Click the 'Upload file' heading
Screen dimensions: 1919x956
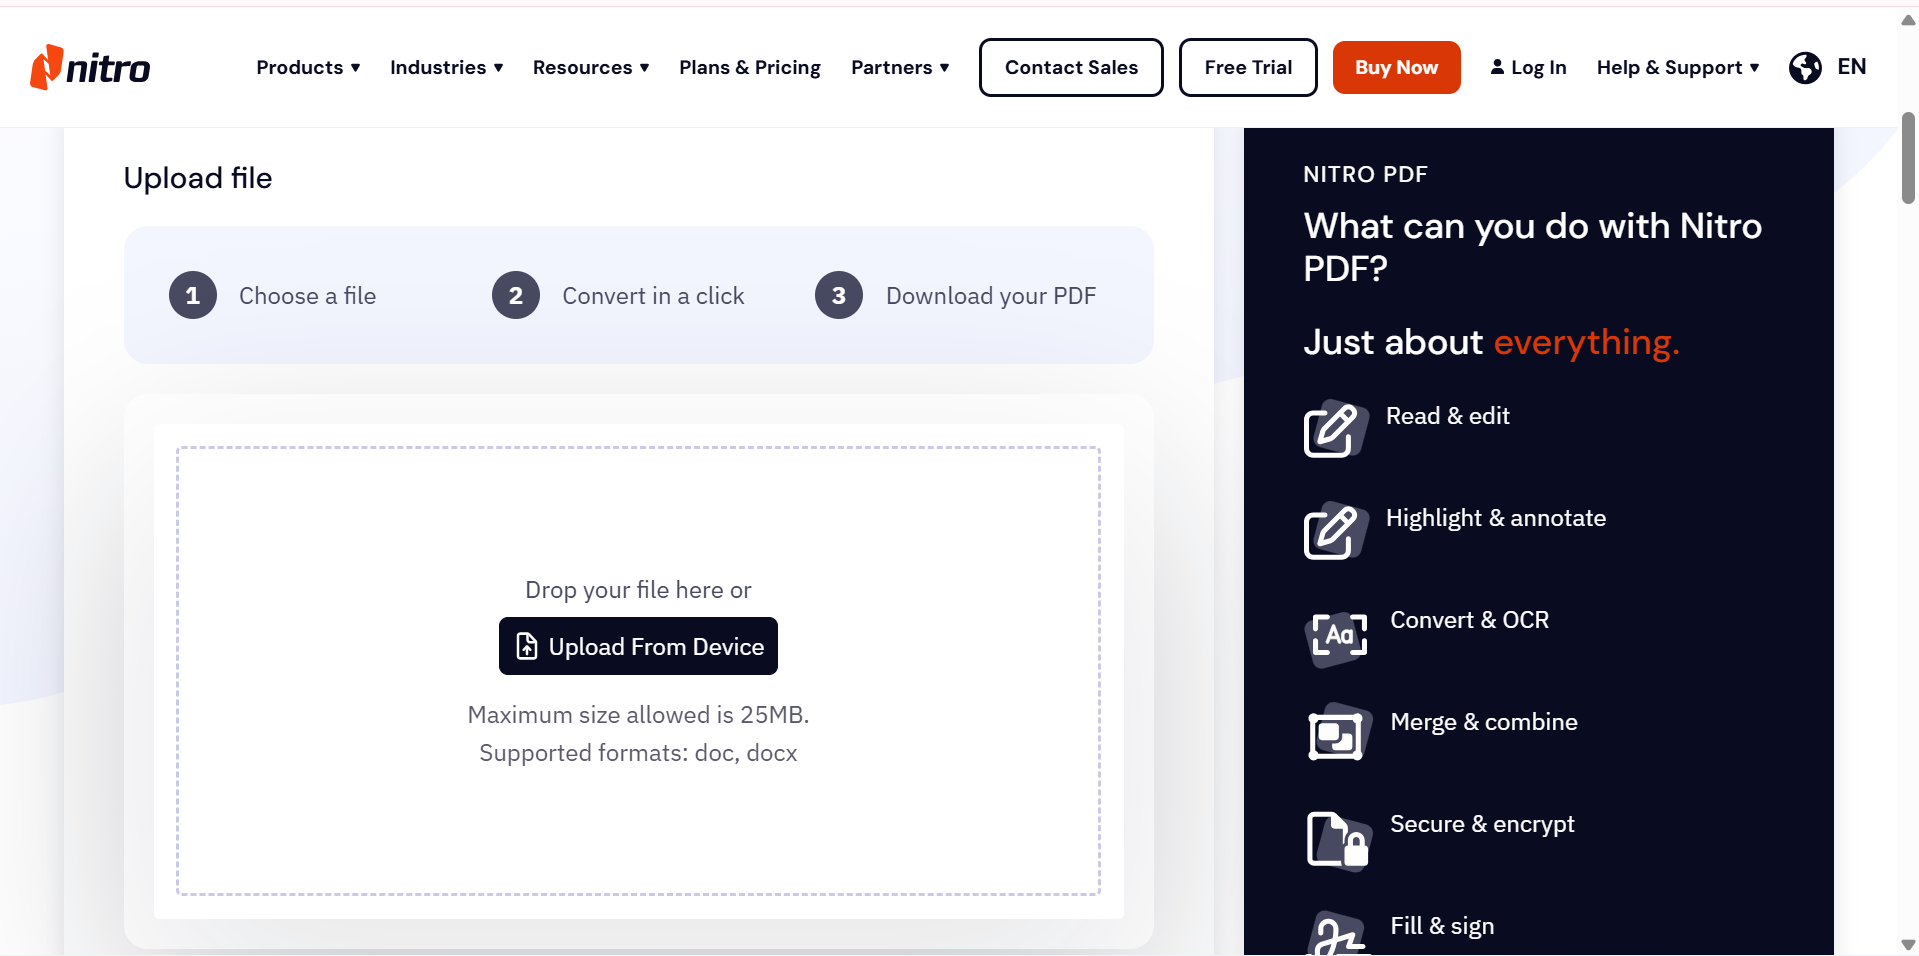[x=198, y=178]
